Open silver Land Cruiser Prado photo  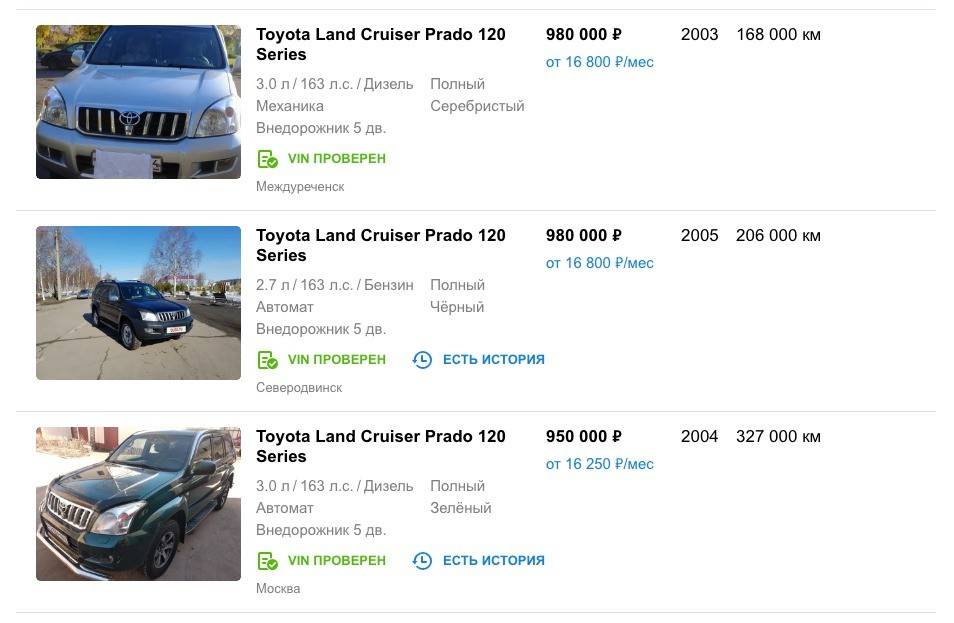(x=138, y=102)
